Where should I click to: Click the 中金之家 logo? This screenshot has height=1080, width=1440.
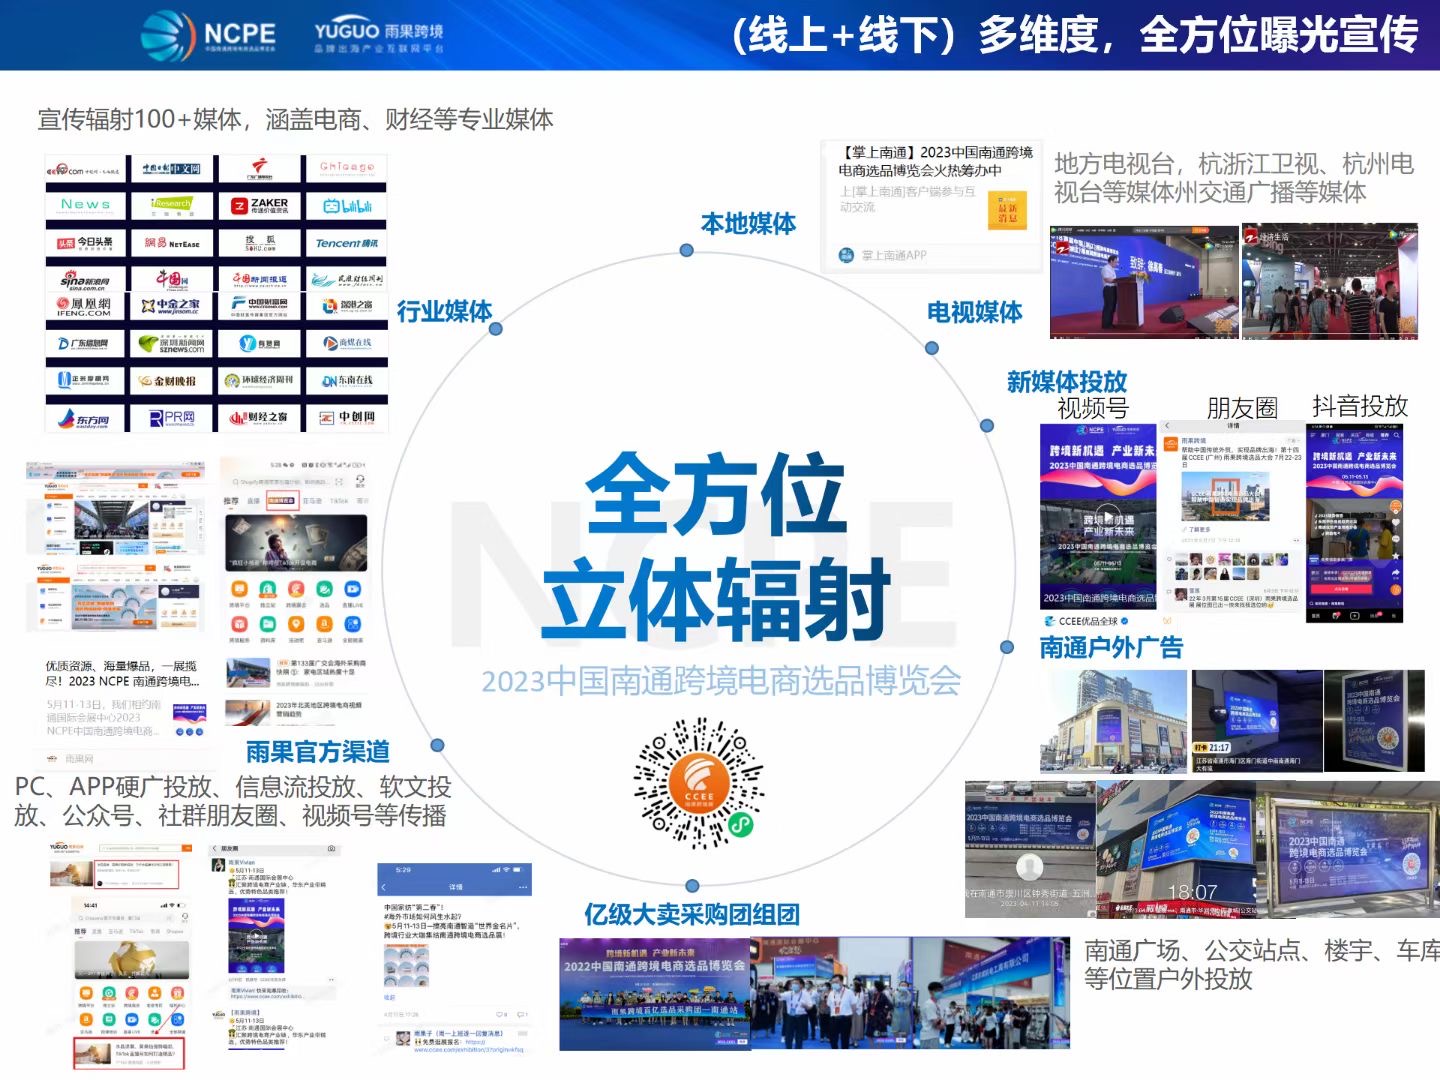171,305
